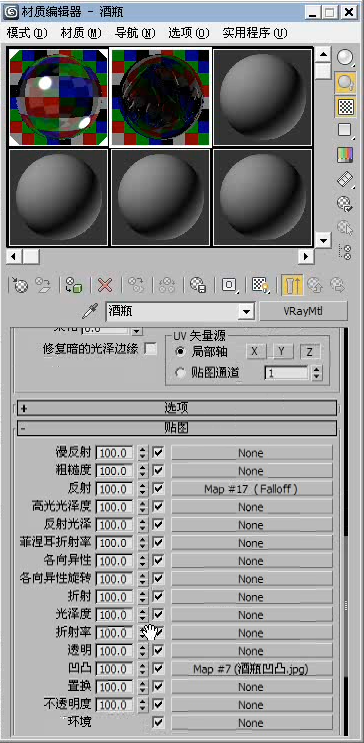Image resolution: width=364 pixels, height=743 pixels.
Task: Click the Make Material Copy icon
Action: (136, 285)
